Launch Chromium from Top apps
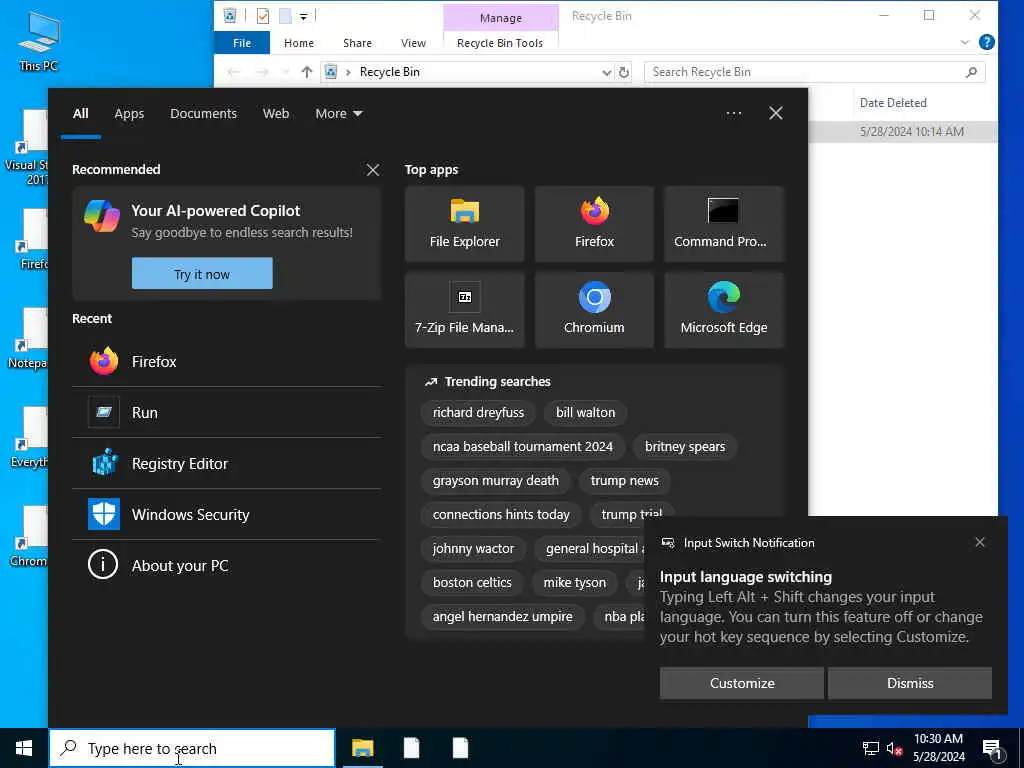 594,310
